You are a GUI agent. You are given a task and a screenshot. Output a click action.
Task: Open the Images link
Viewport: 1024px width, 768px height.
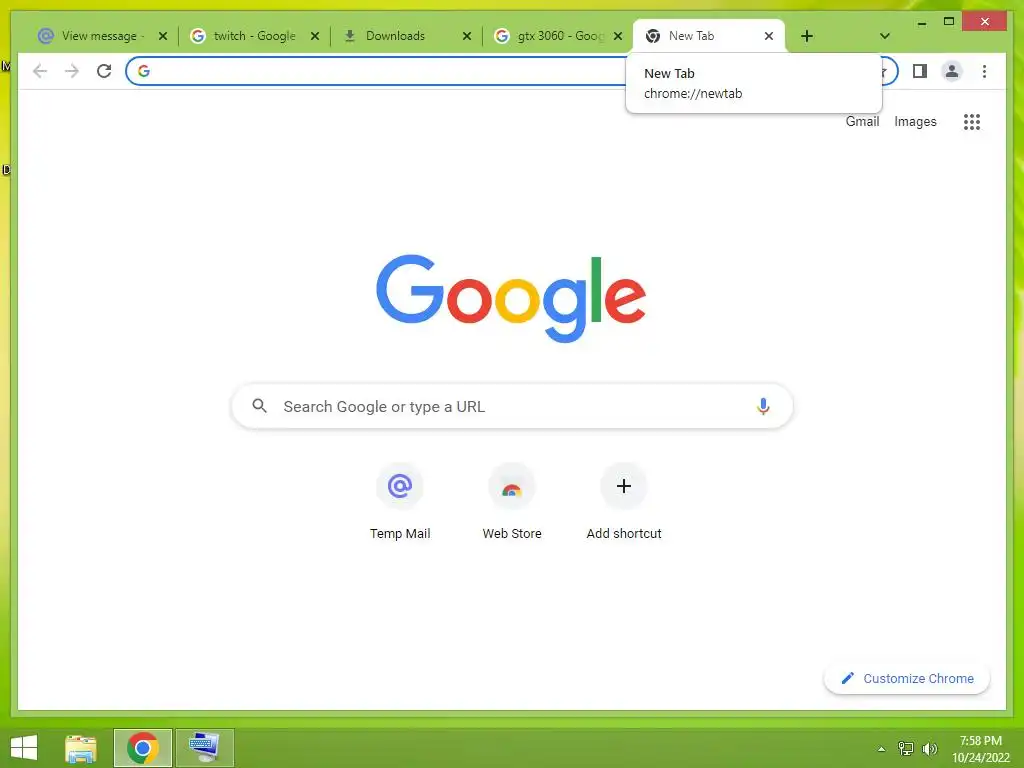915,121
